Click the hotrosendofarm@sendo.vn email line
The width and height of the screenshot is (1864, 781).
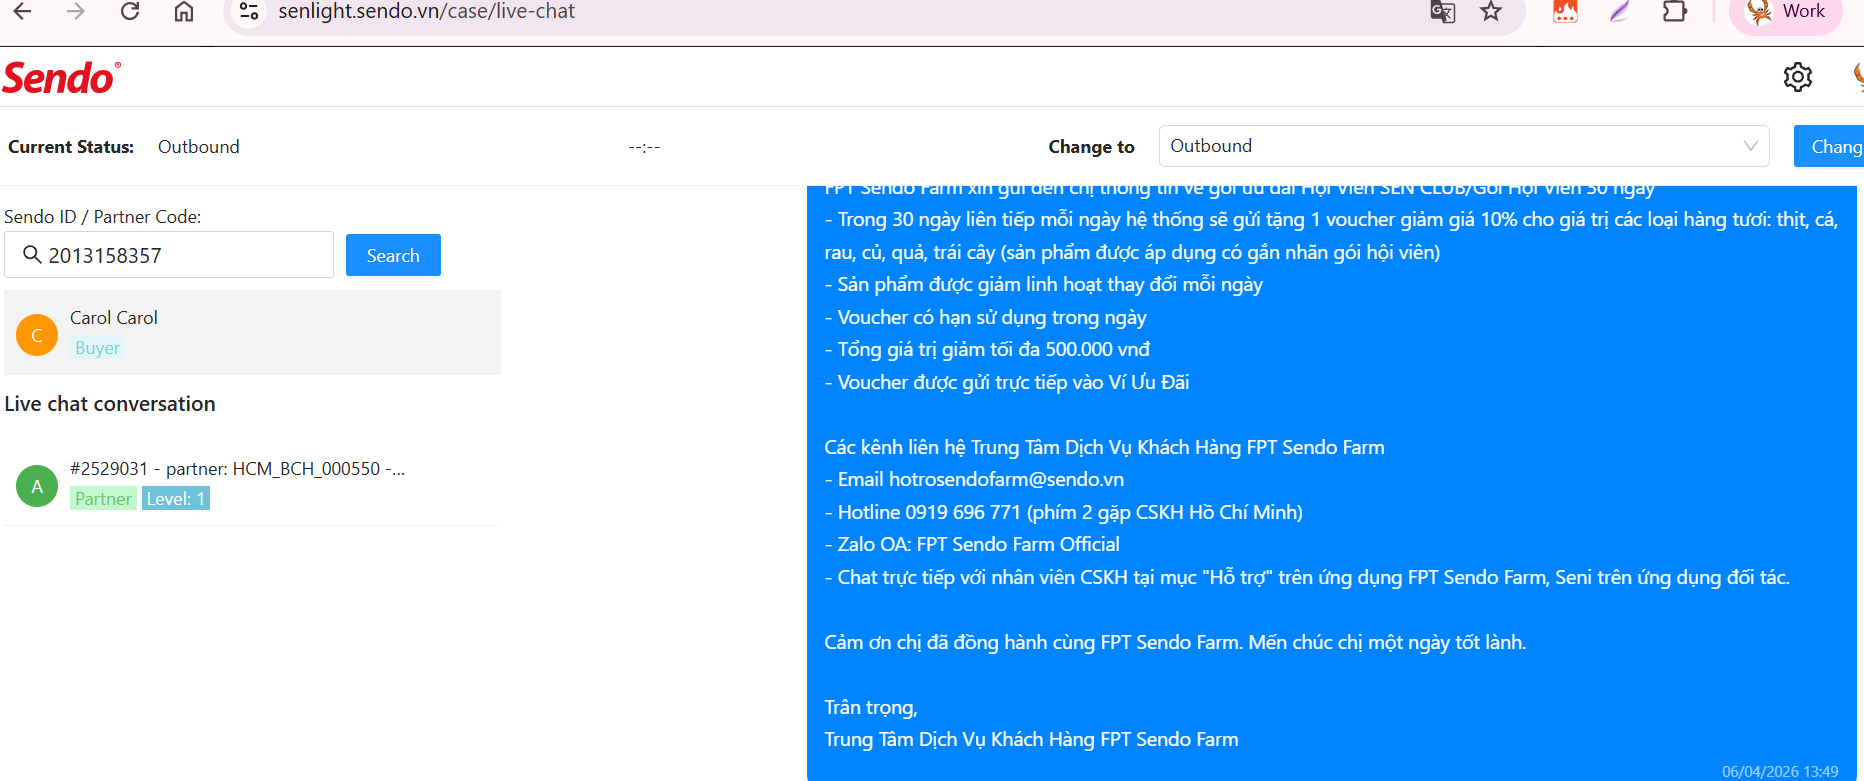[974, 480]
